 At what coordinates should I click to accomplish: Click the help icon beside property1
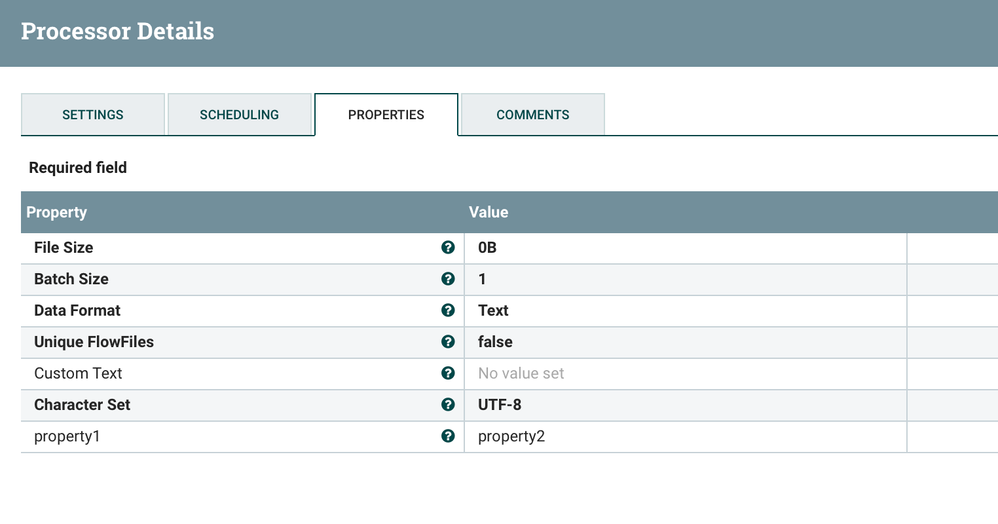(448, 436)
